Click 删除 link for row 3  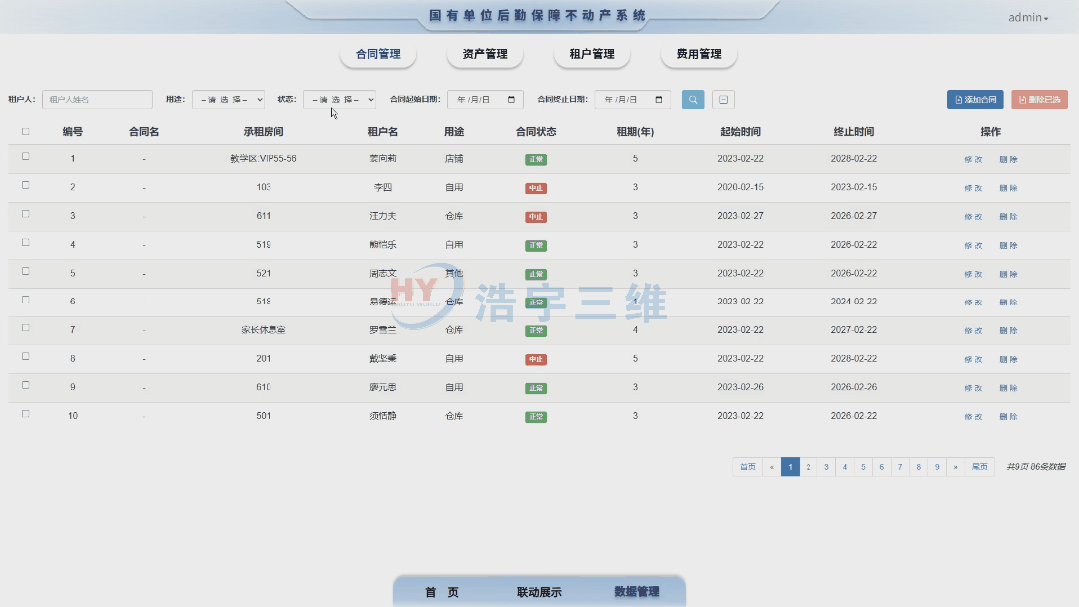click(1008, 217)
